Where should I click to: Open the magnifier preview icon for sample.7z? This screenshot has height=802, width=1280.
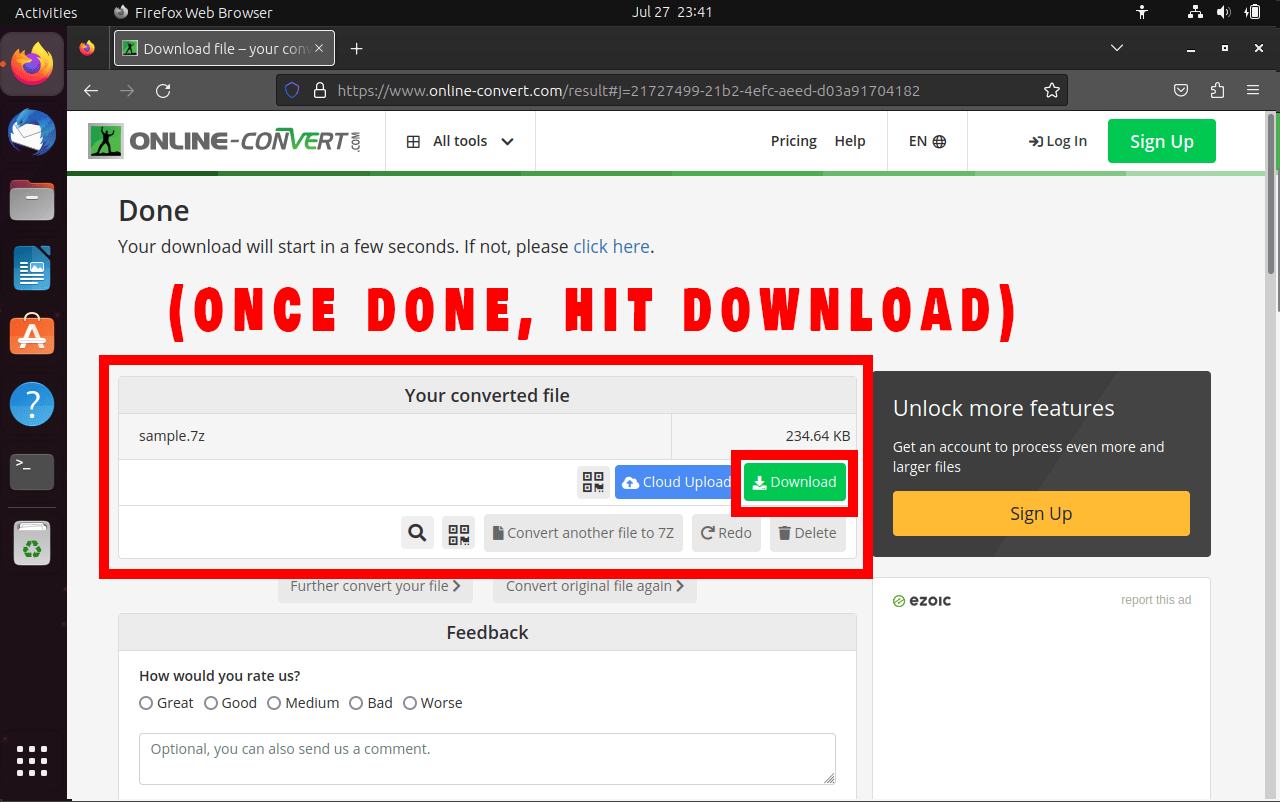click(417, 533)
